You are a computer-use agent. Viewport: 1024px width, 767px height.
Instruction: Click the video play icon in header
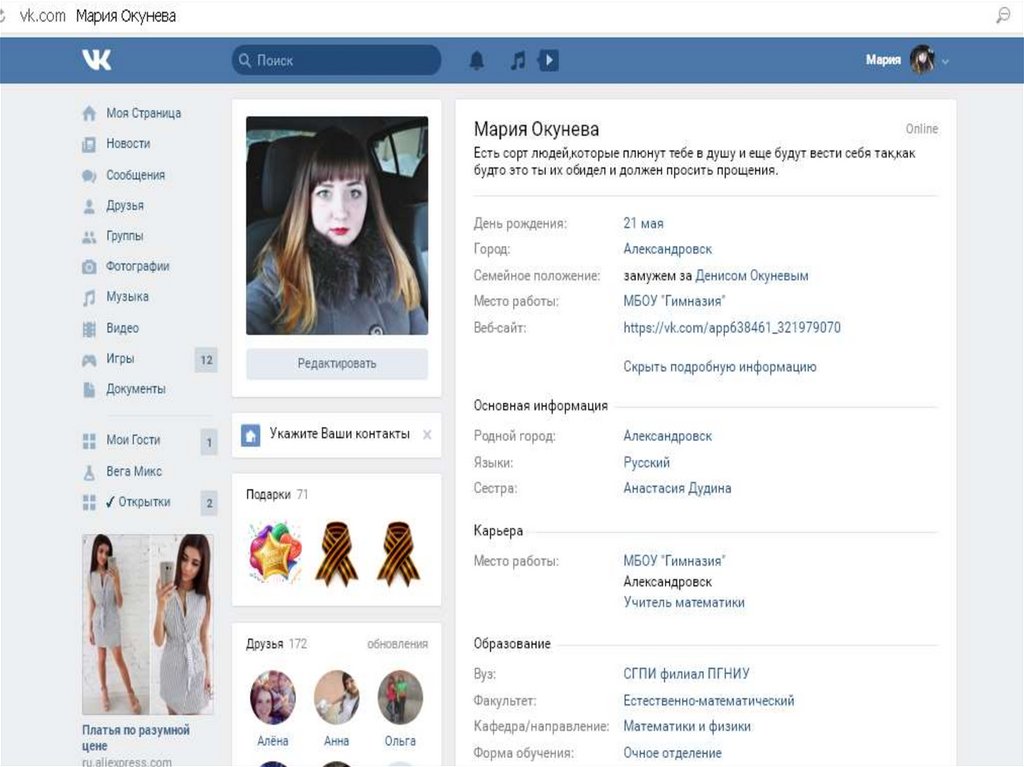(548, 61)
